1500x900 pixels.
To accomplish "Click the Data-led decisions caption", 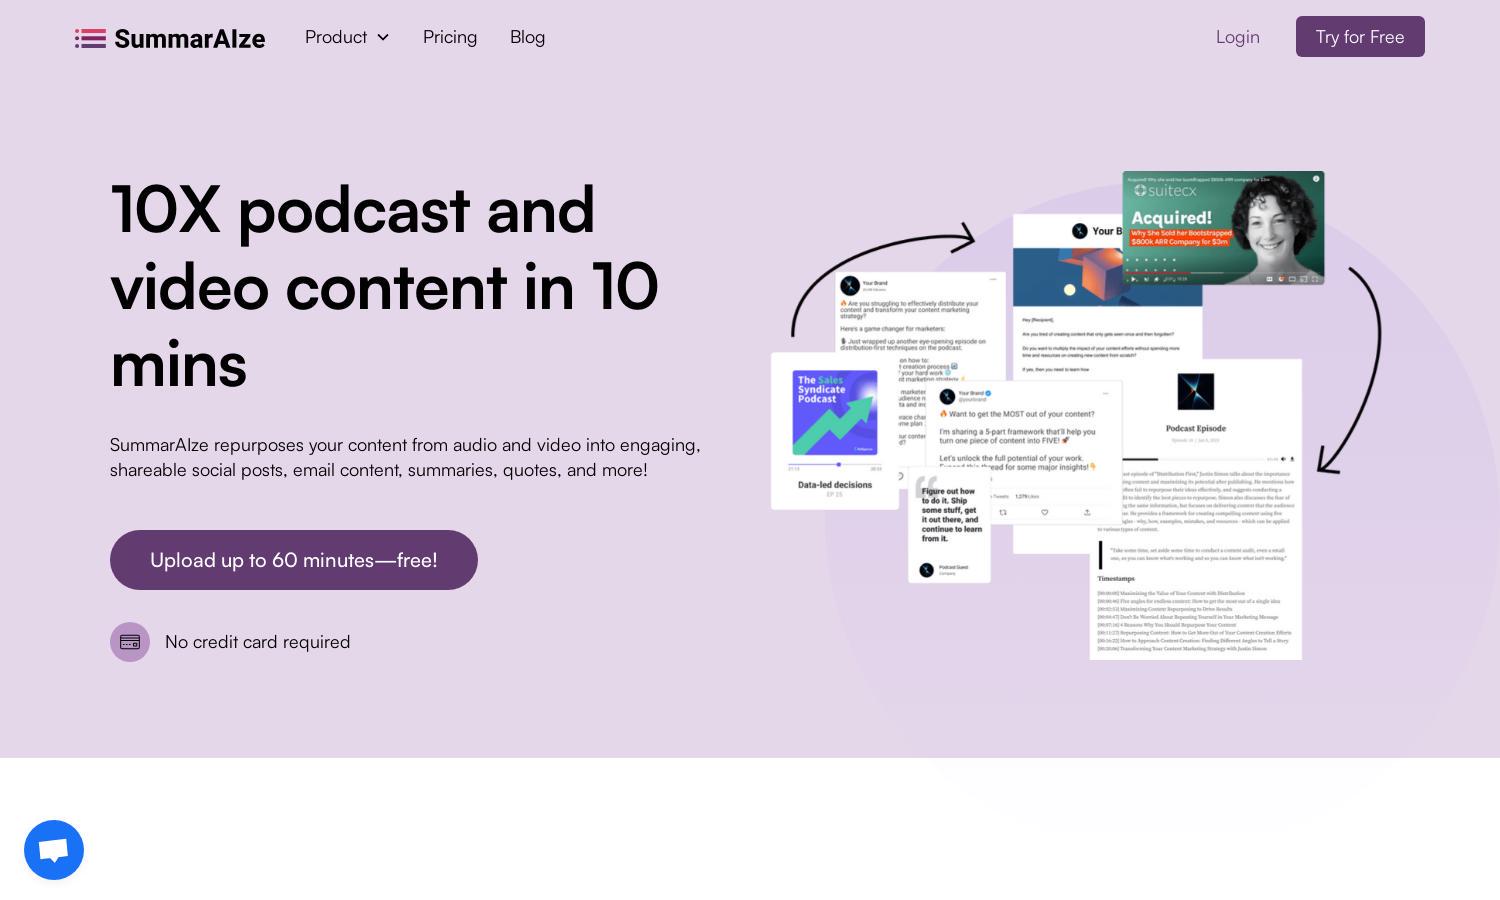I will click(835, 485).
